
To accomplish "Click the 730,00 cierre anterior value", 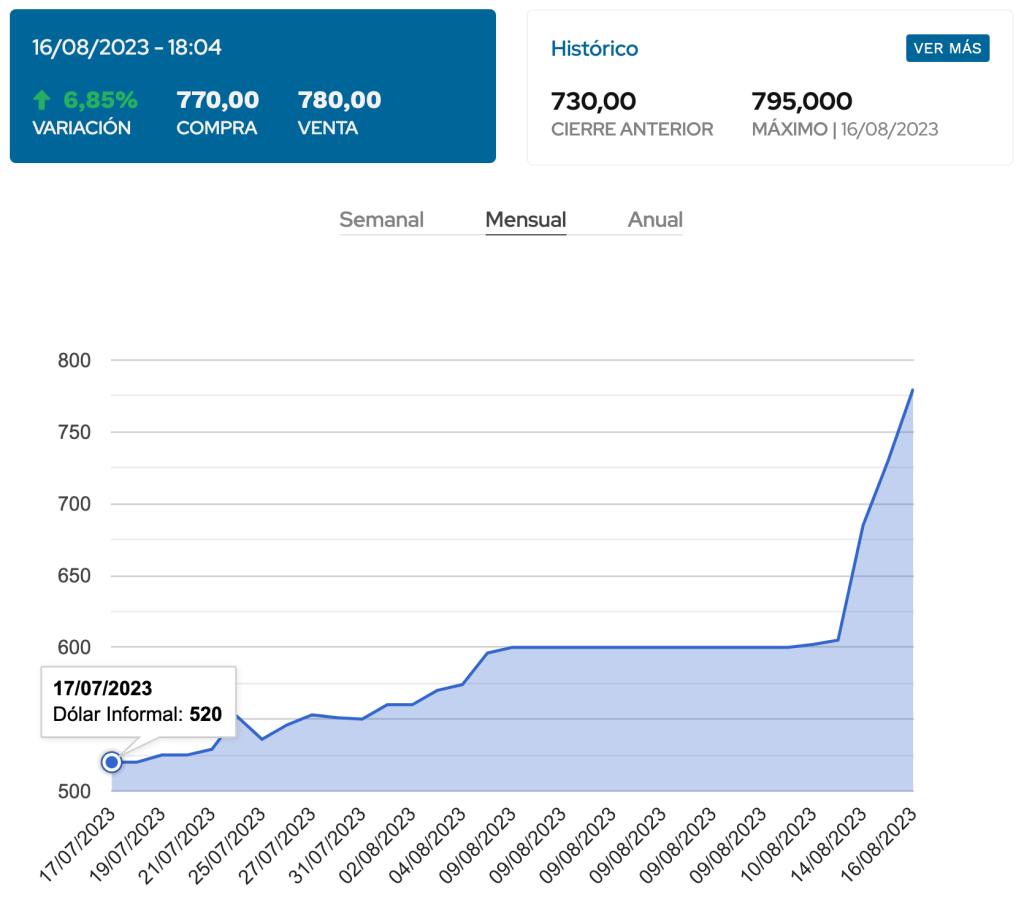I will tap(594, 101).
